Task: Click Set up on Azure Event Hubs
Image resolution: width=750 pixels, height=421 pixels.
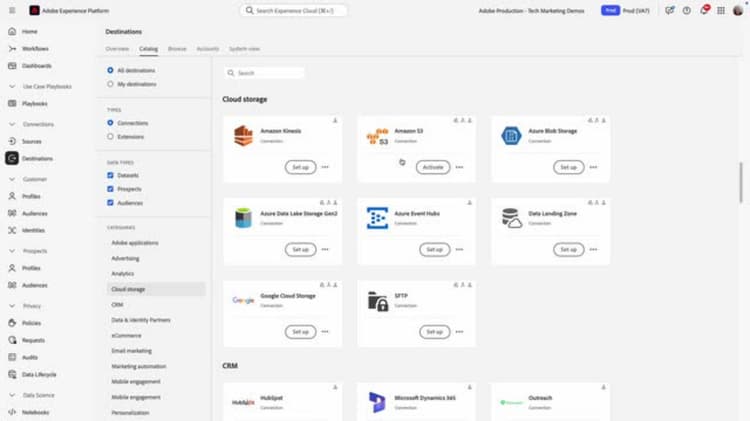Action: coord(435,250)
